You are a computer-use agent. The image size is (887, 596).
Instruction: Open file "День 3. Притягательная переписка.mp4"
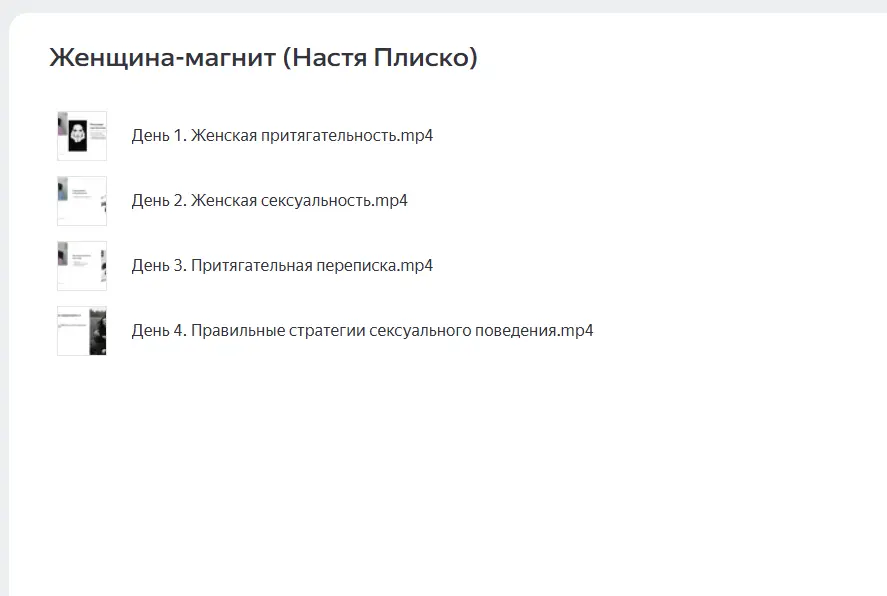(282, 266)
